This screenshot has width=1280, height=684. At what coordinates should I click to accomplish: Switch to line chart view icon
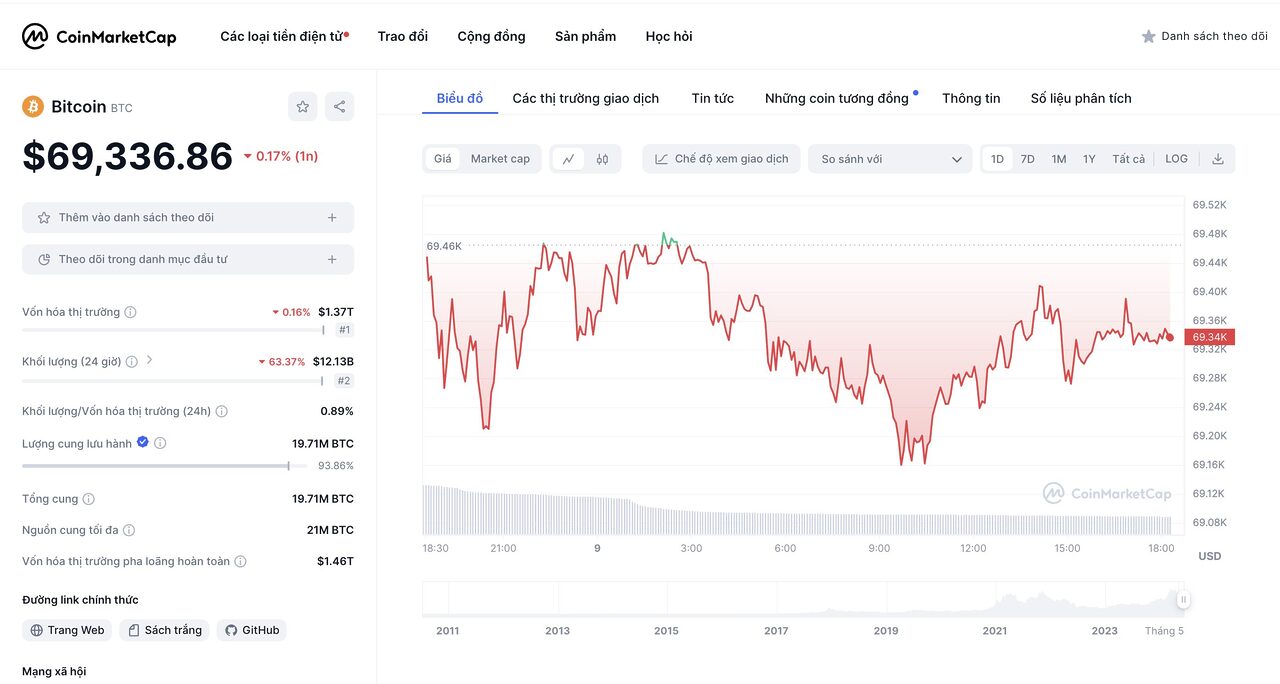click(568, 159)
